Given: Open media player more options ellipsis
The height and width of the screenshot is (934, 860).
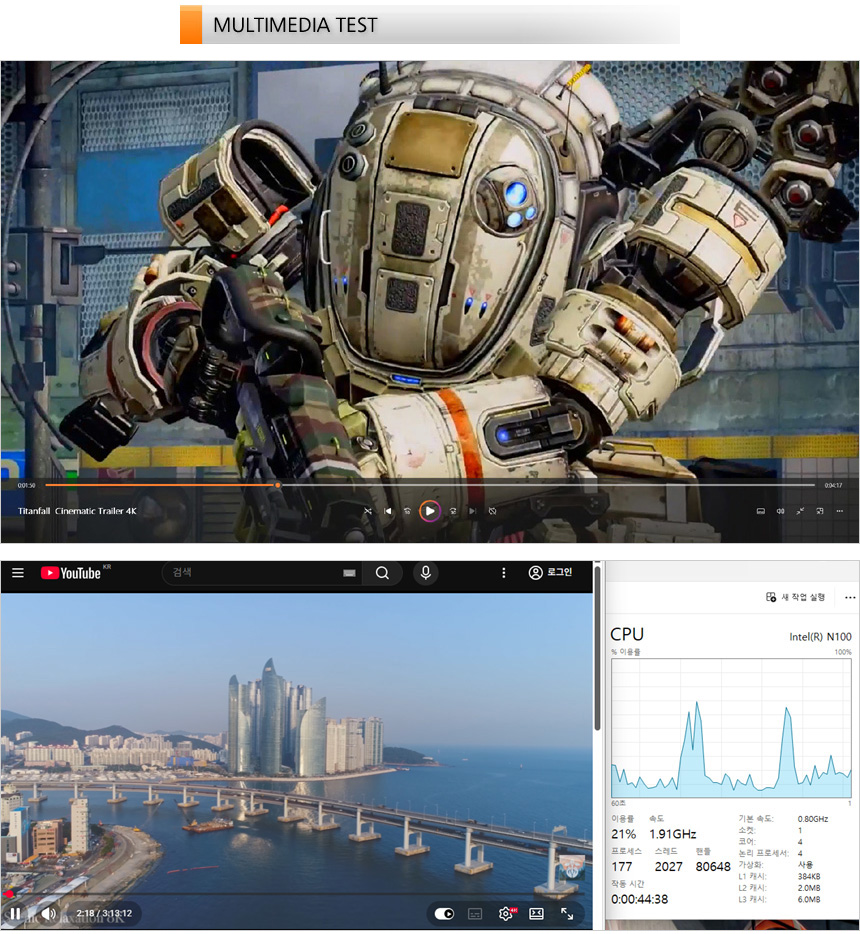Looking at the screenshot, I should tap(841, 511).
